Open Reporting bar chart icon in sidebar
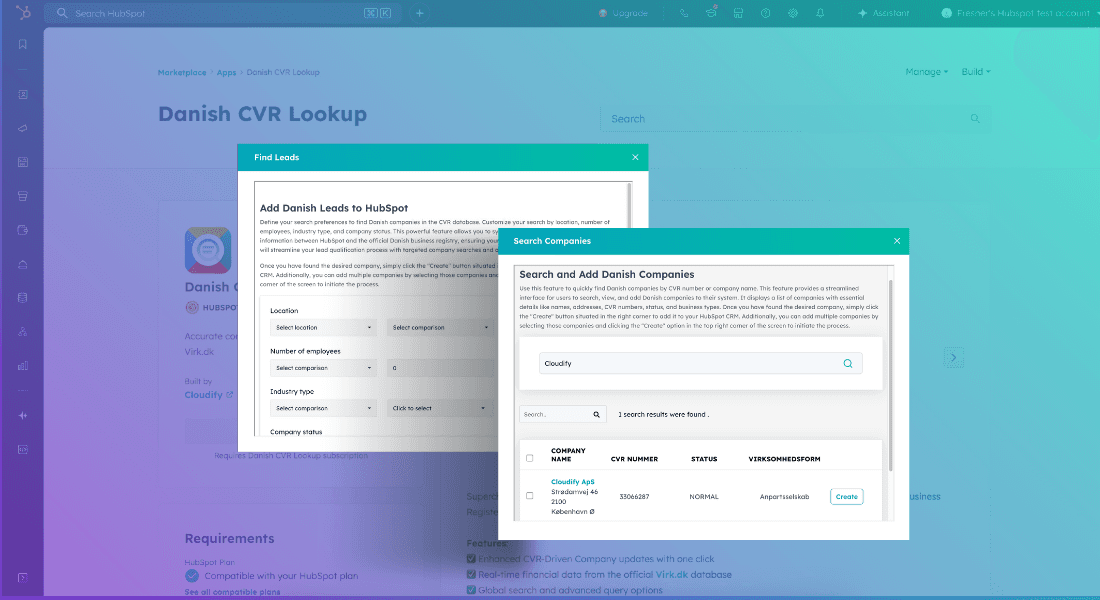The height and width of the screenshot is (600, 1100). pyautogui.click(x=22, y=366)
